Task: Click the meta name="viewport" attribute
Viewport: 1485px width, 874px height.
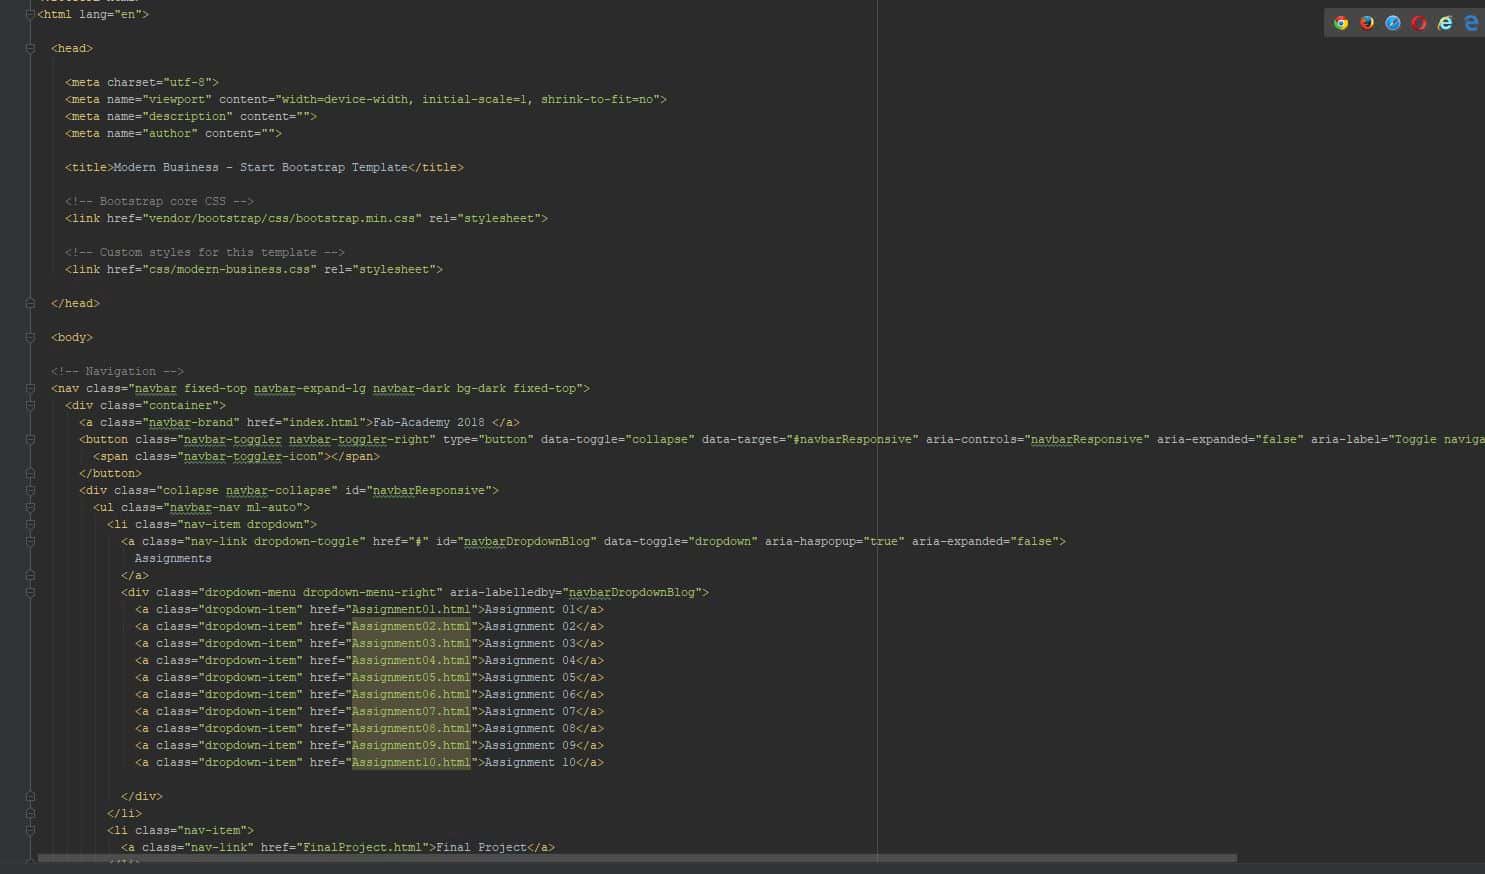Action: click(159, 99)
